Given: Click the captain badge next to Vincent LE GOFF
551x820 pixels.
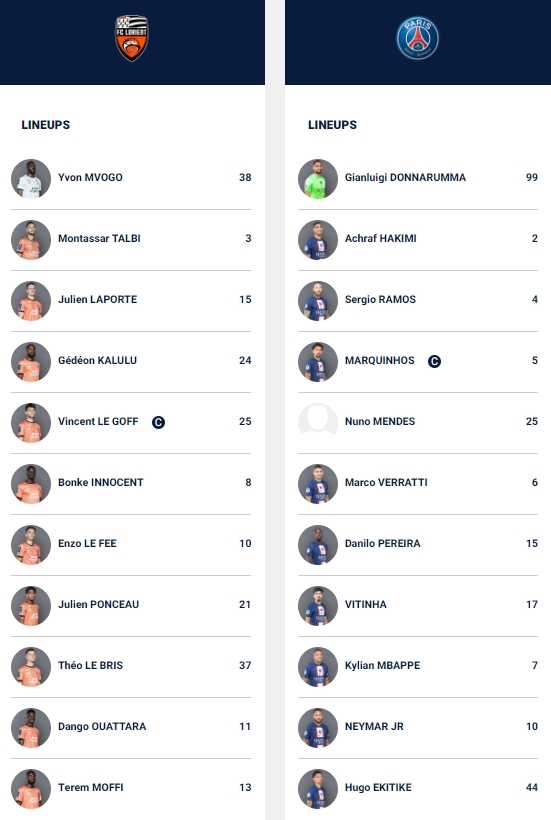Looking at the screenshot, I should [158, 422].
